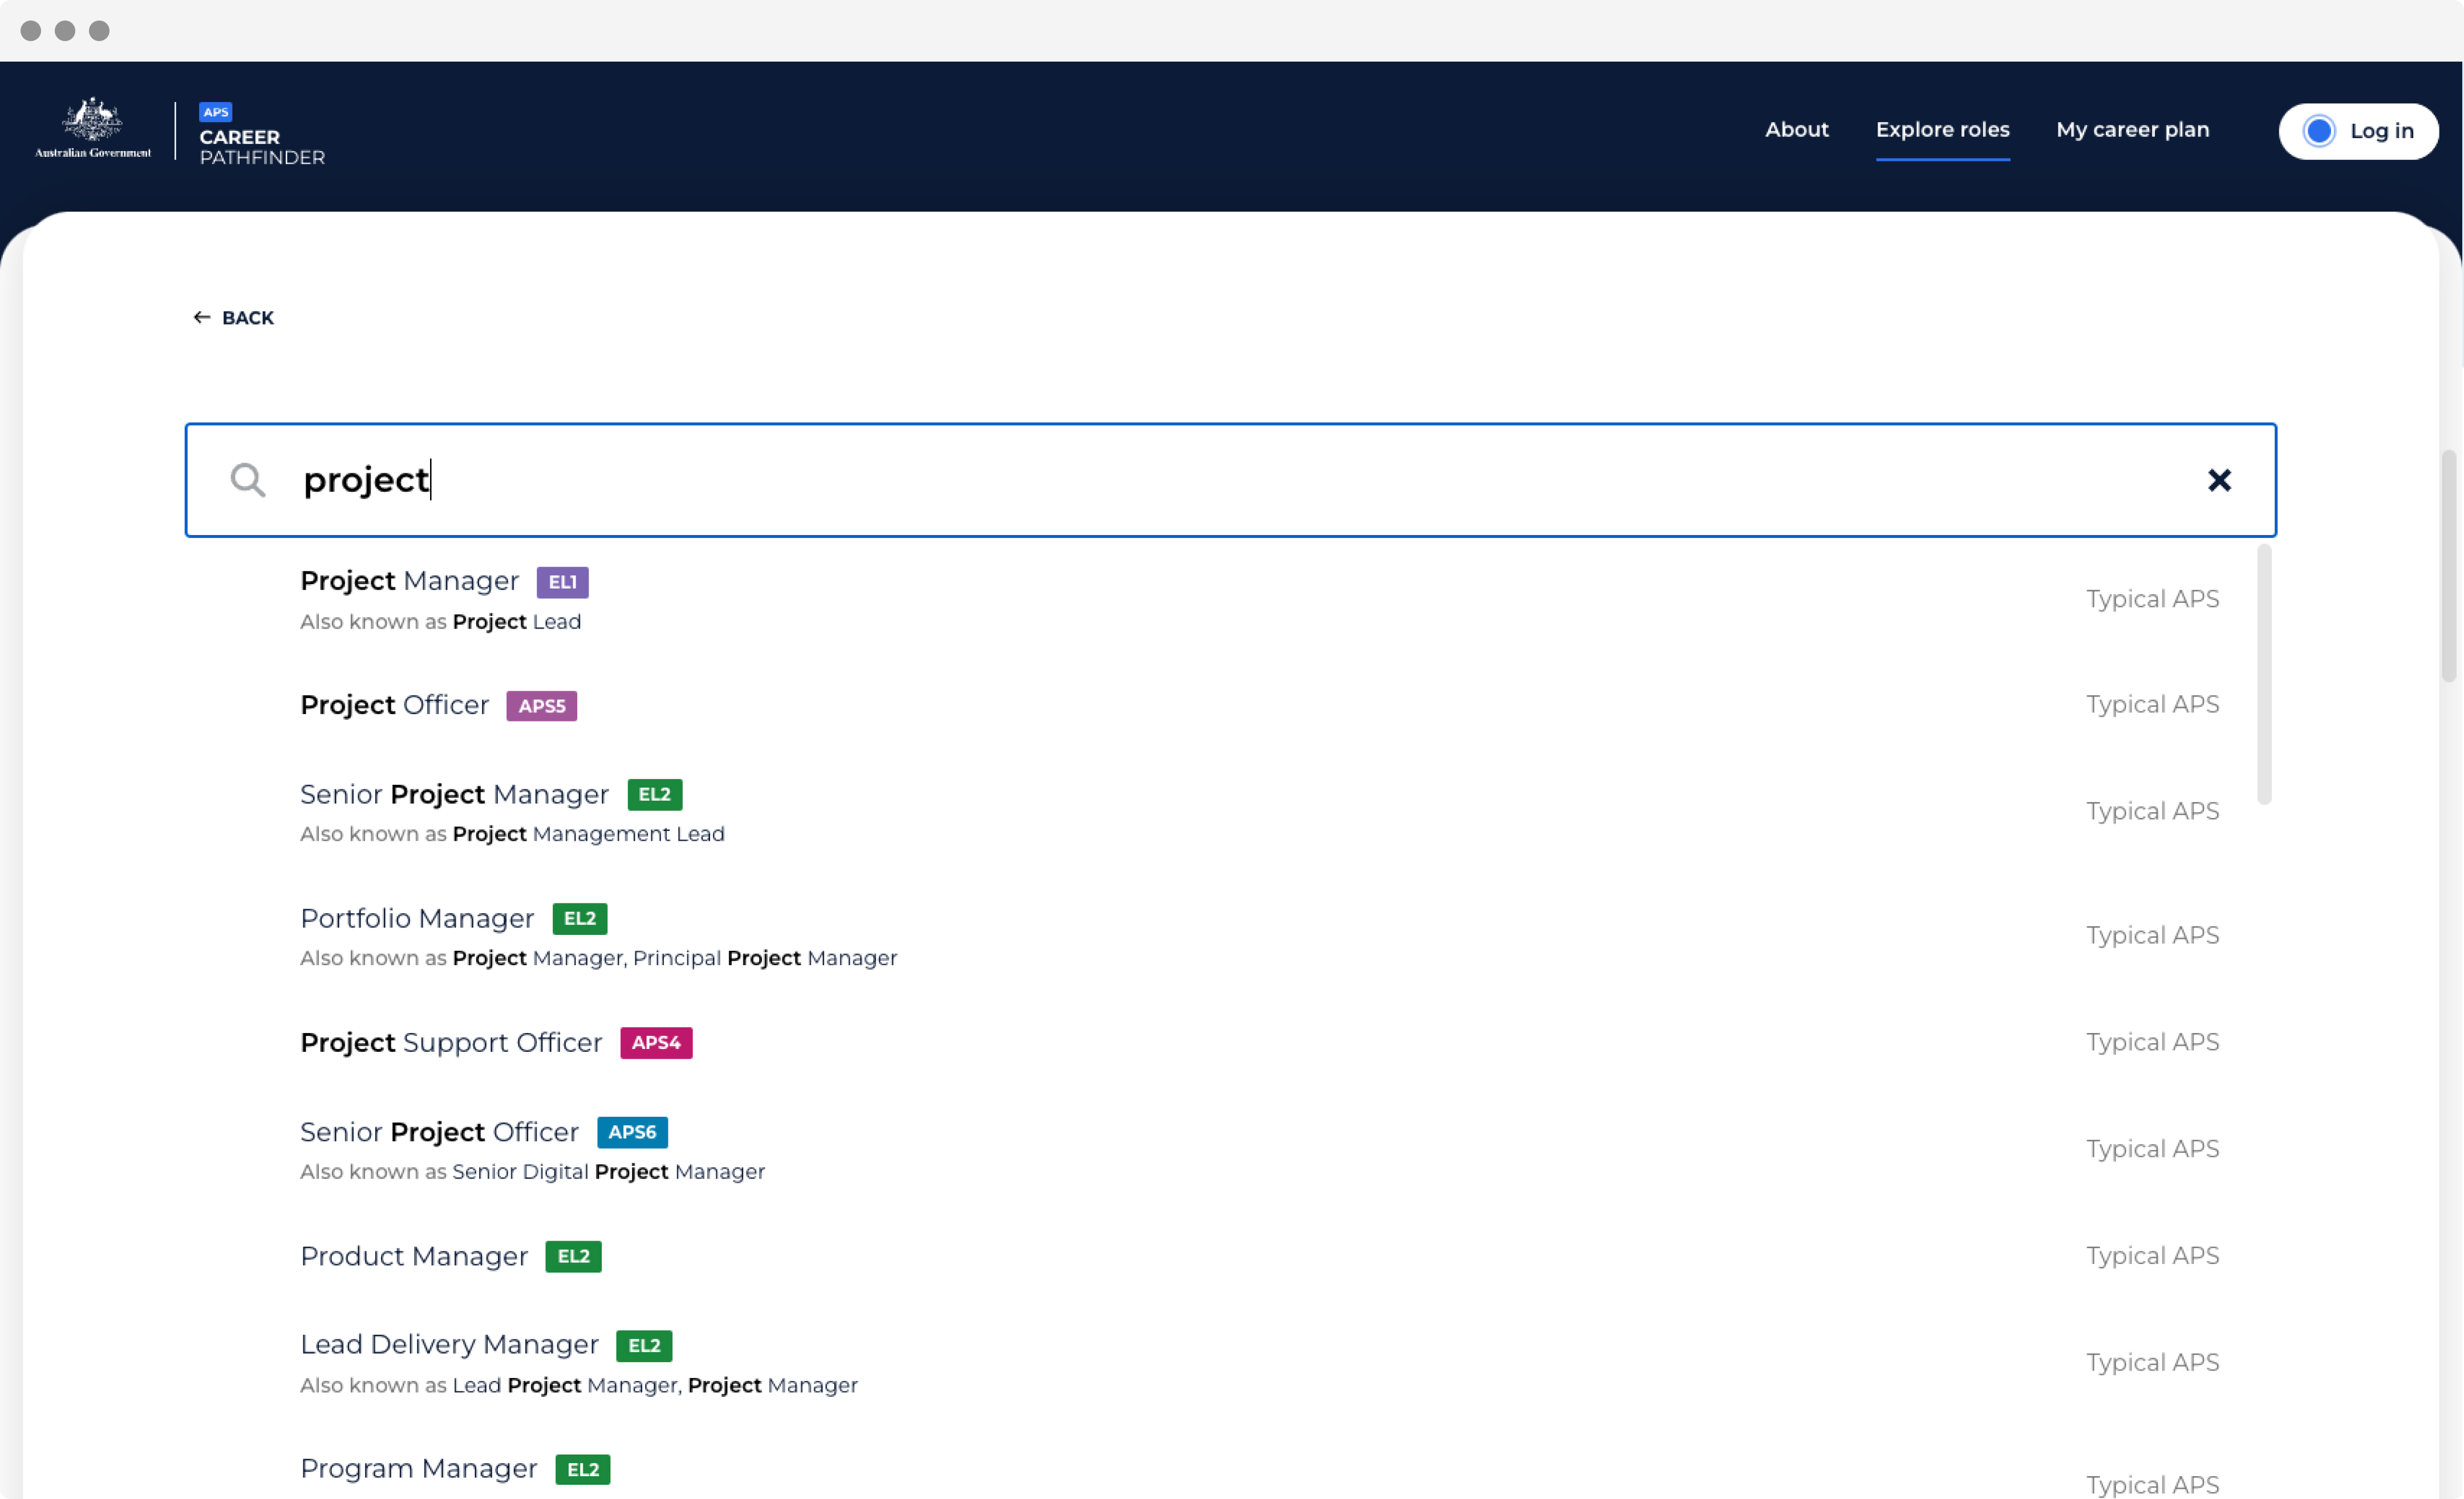
Task: Choose Senior Project Manager from suggestions
Action: (454, 794)
